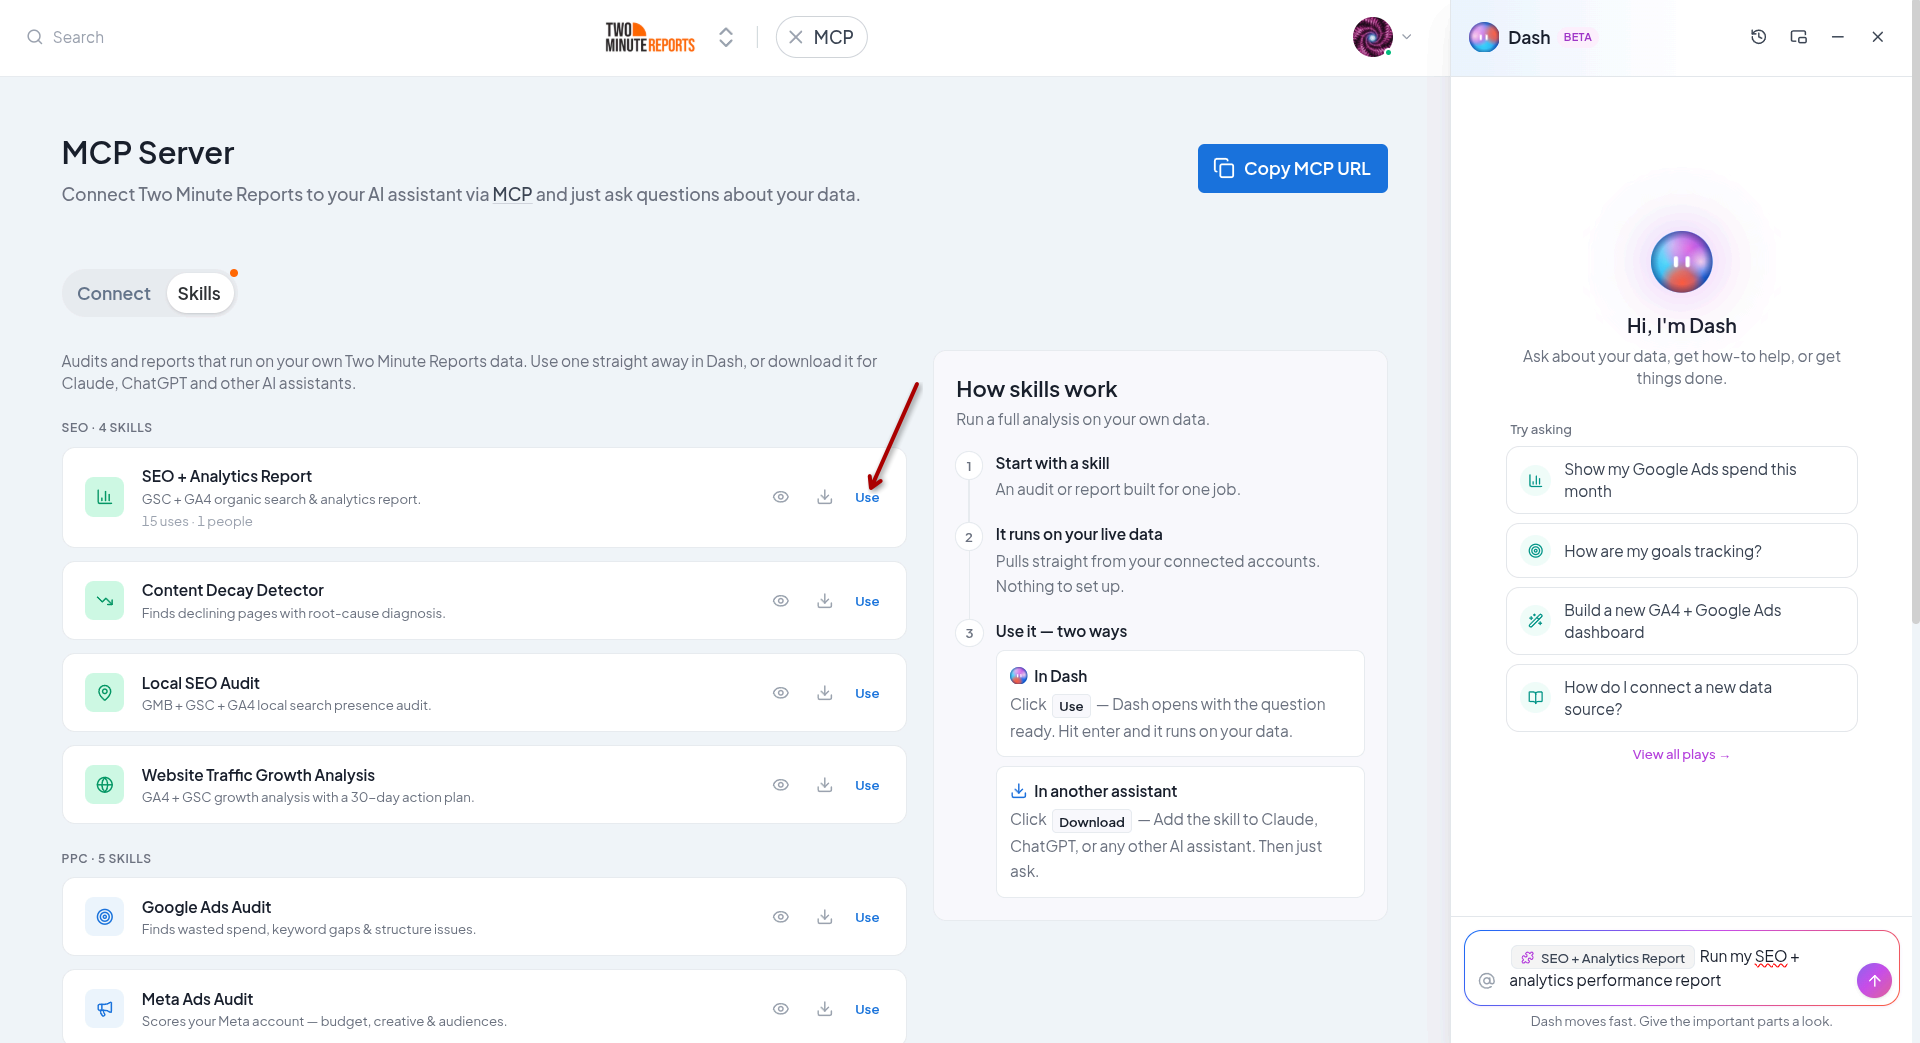Click the "Start with a skill" step
The width and height of the screenshot is (1920, 1043).
pyautogui.click(x=1052, y=463)
